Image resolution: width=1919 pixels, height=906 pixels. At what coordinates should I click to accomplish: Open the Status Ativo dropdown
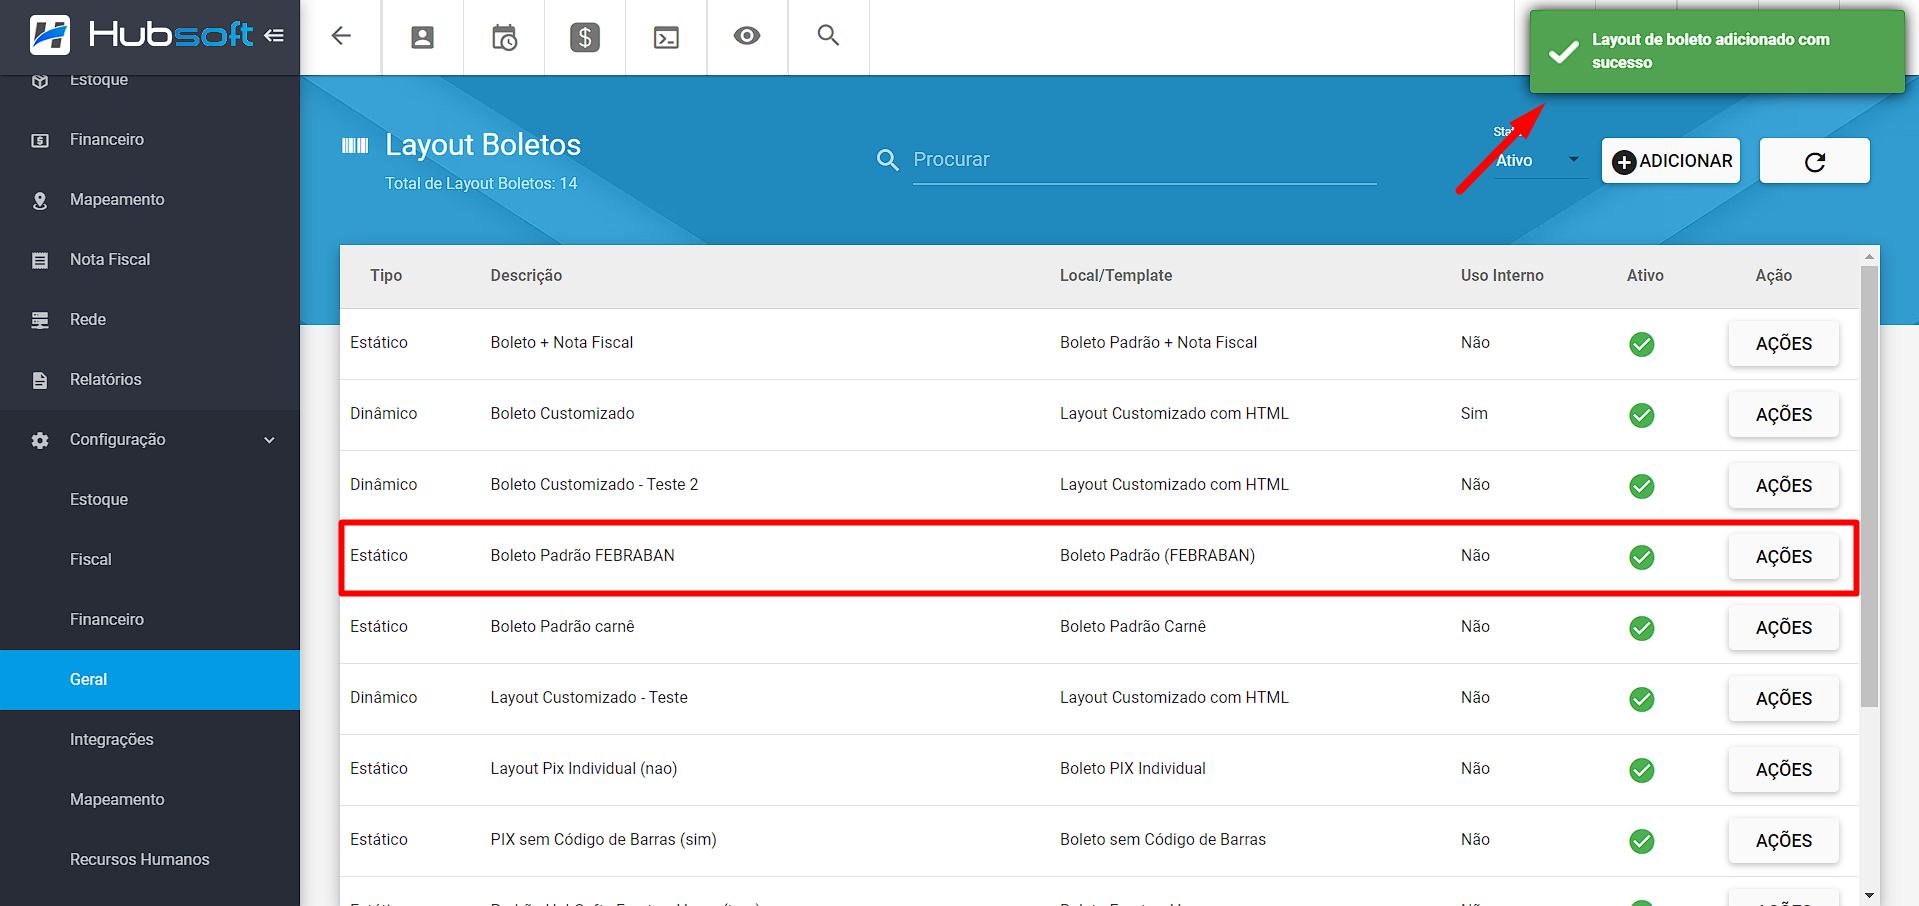coord(1538,160)
